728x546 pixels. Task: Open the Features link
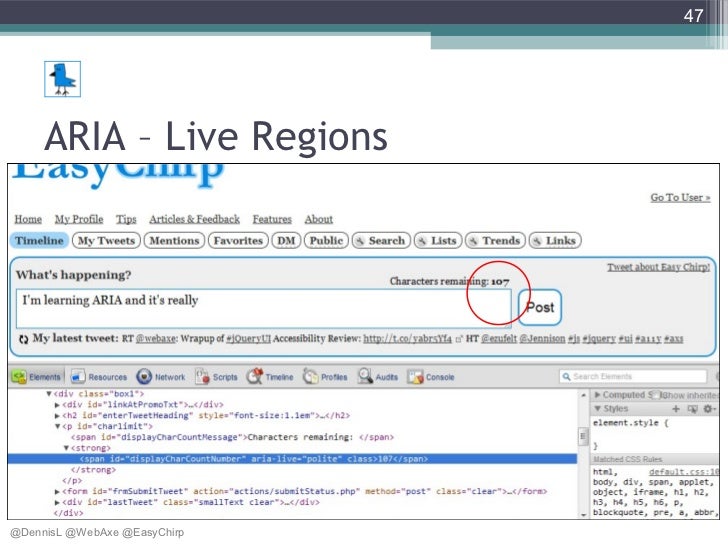click(x=272, y=219)
